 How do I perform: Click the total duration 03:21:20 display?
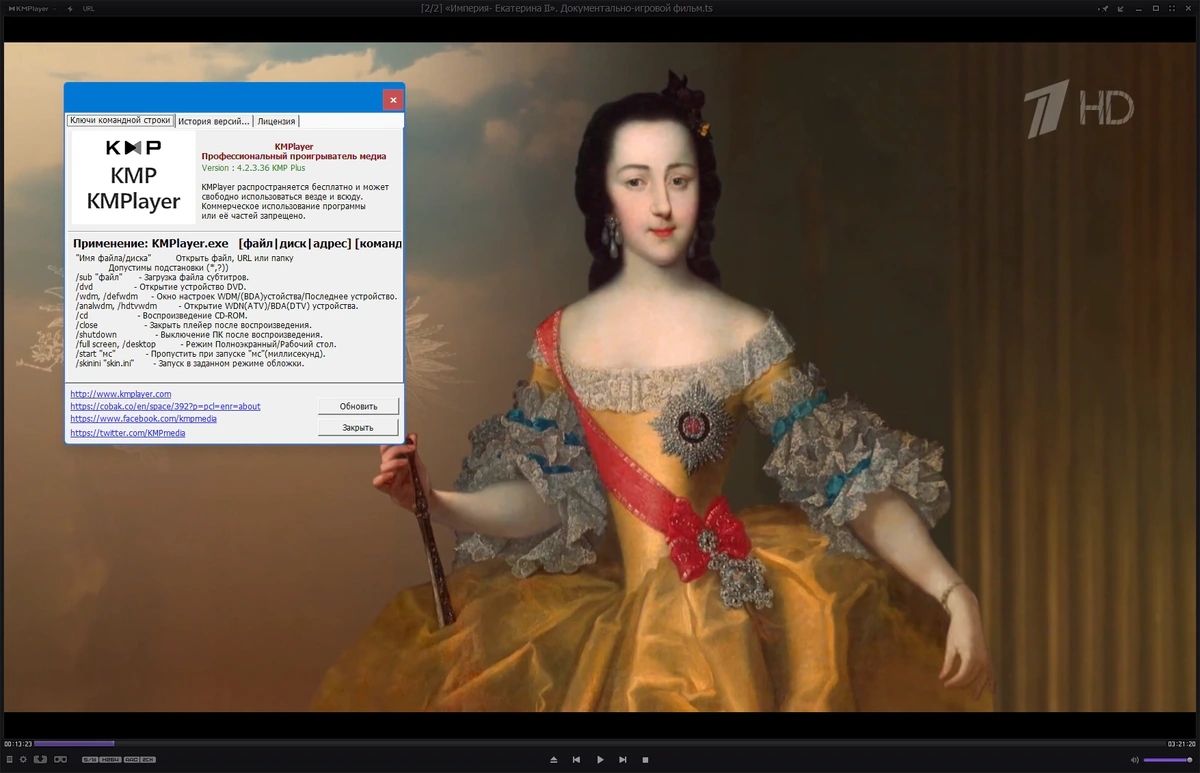[x=1181, y=743]
